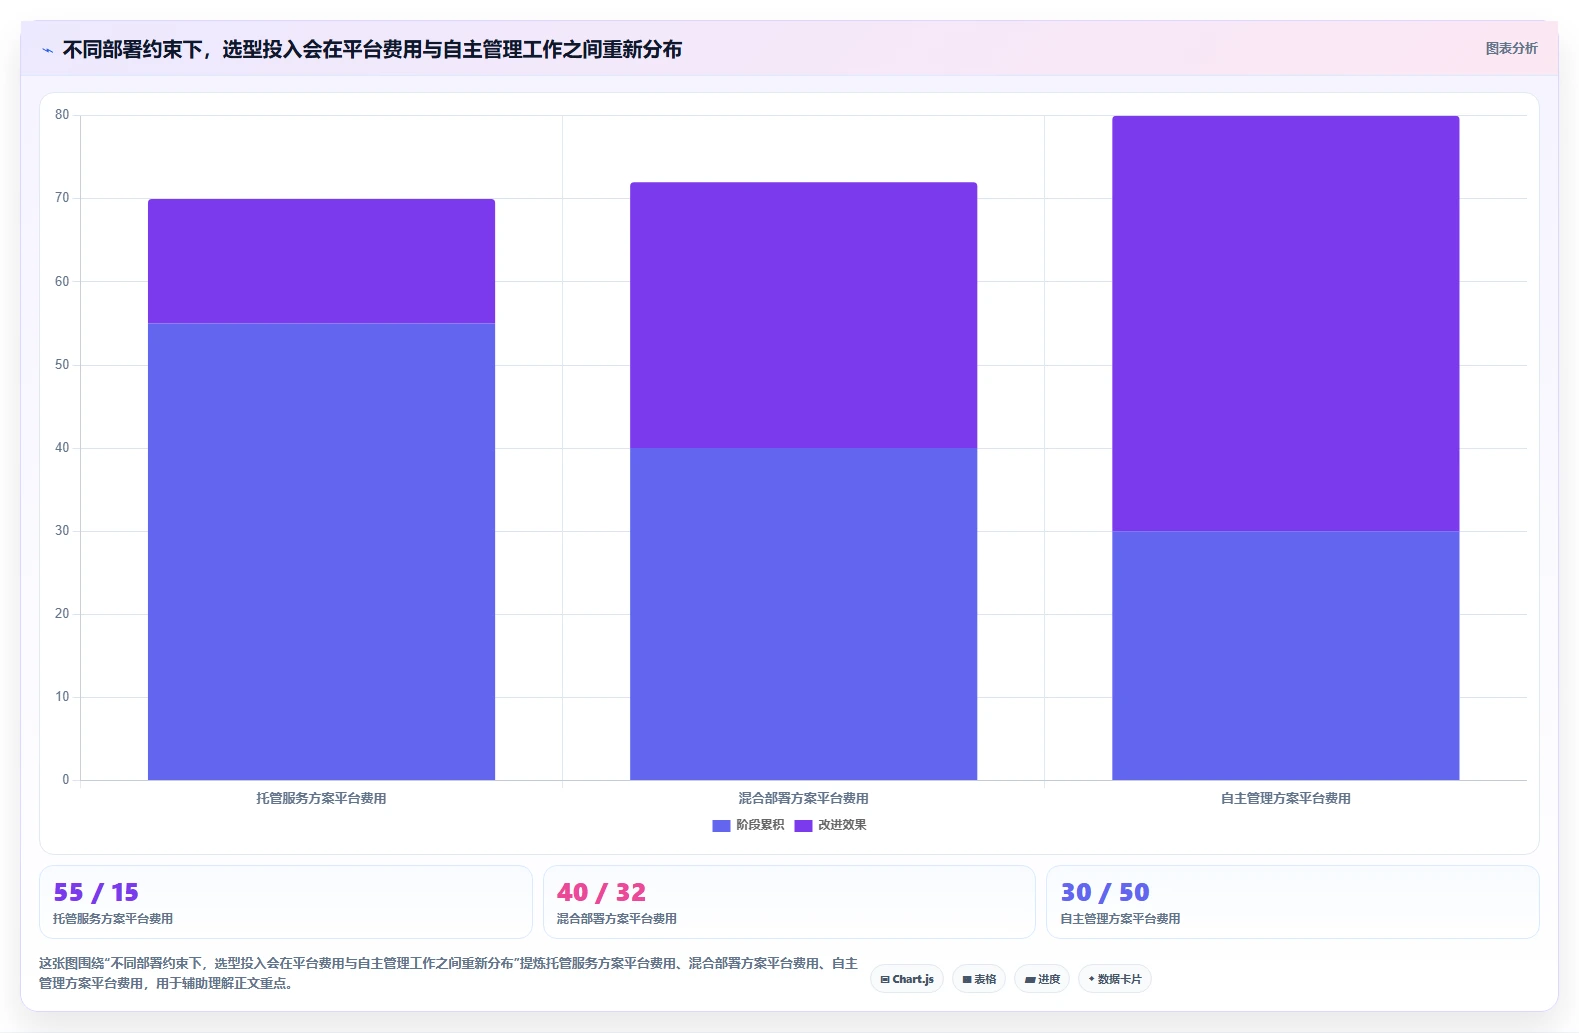Select the 40 / 32 data card
The width and height of the screenshot is (1579, 1033).
[789, 902]
